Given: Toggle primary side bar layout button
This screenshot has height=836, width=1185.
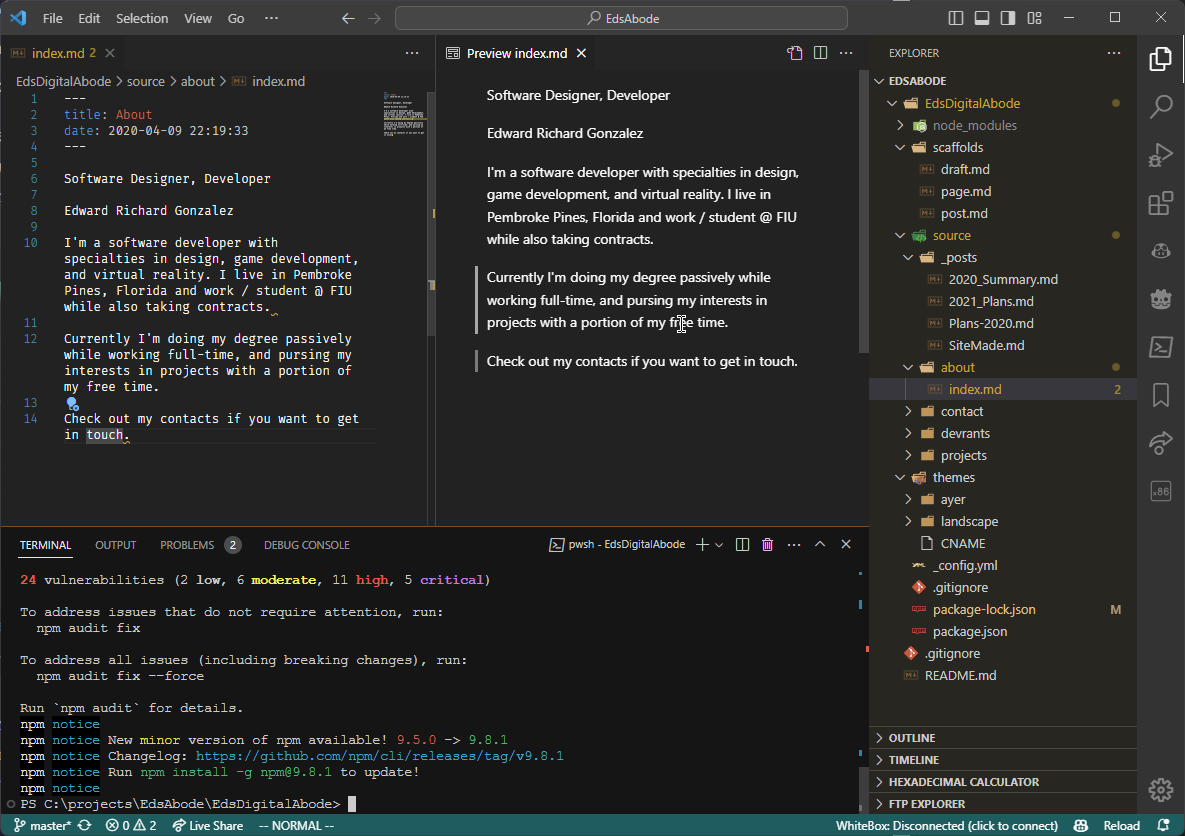Looking at the screenshot, I should point(956,18).
